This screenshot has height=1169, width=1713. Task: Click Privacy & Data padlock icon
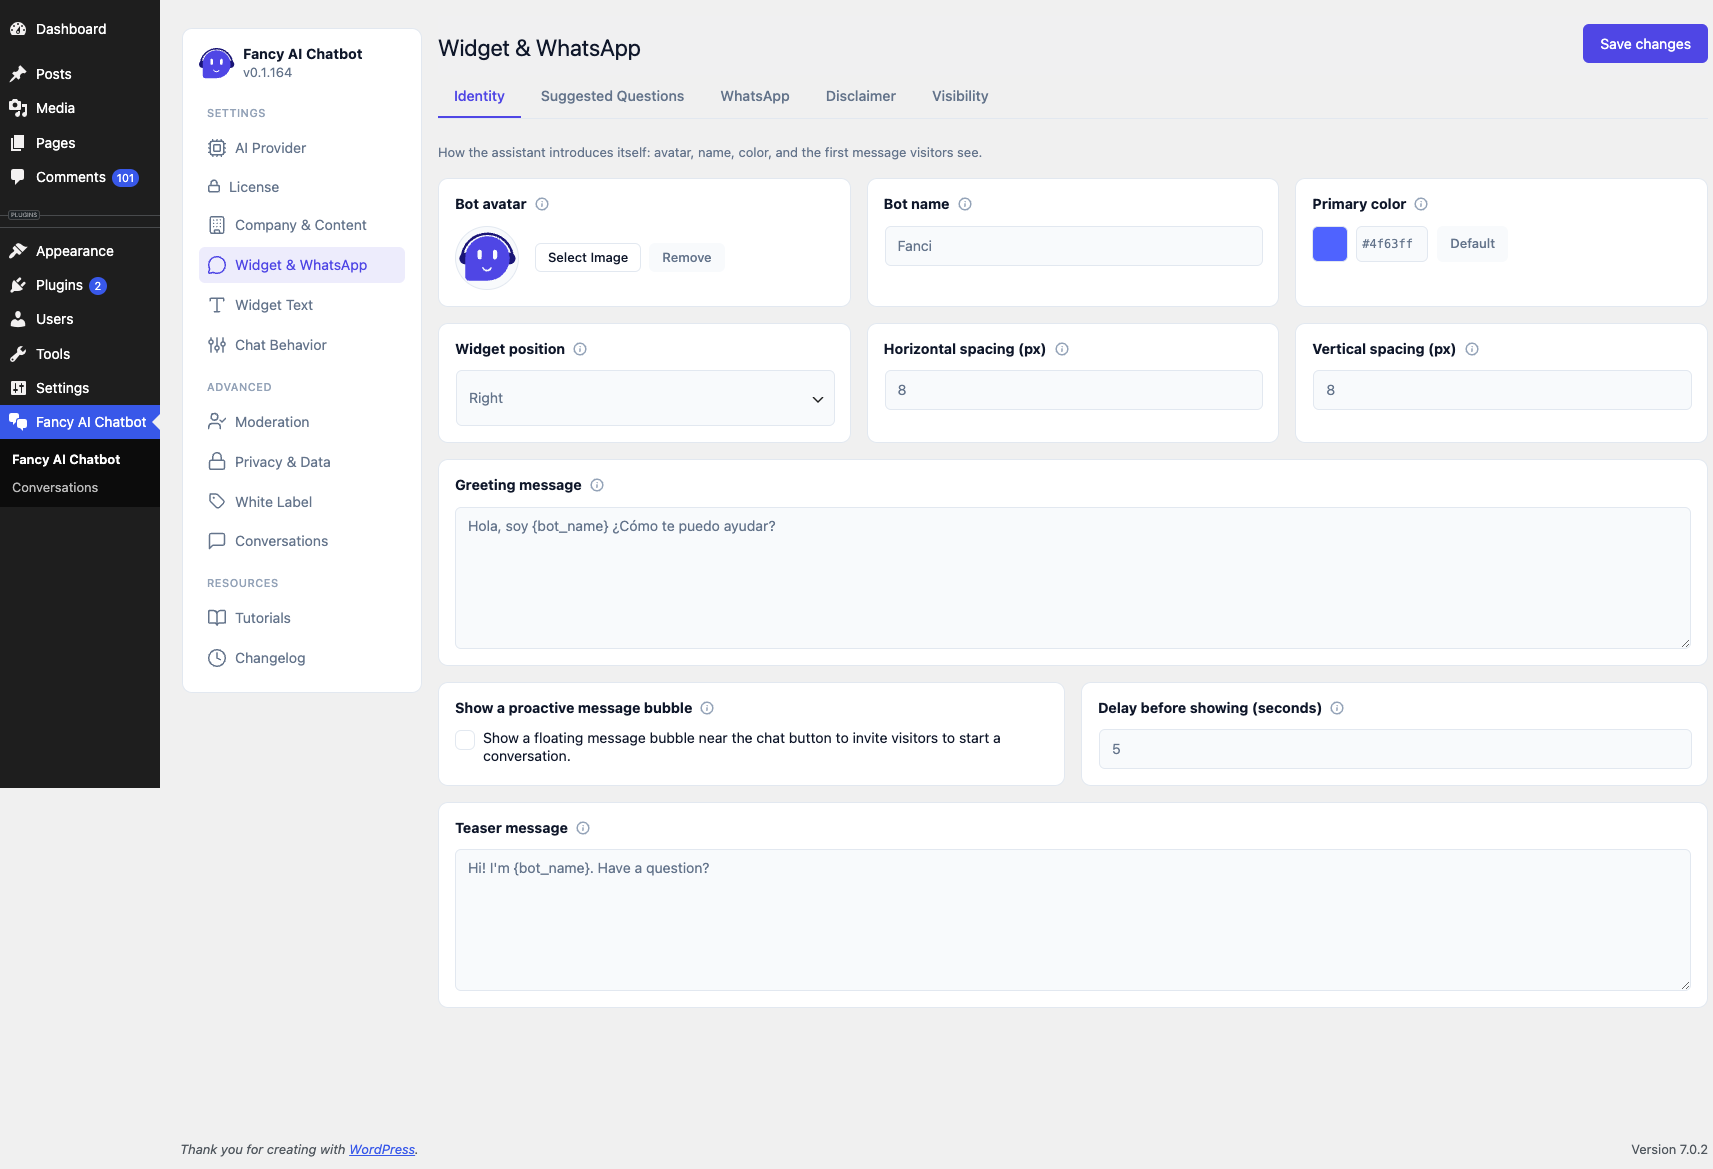tap(217, 462)
